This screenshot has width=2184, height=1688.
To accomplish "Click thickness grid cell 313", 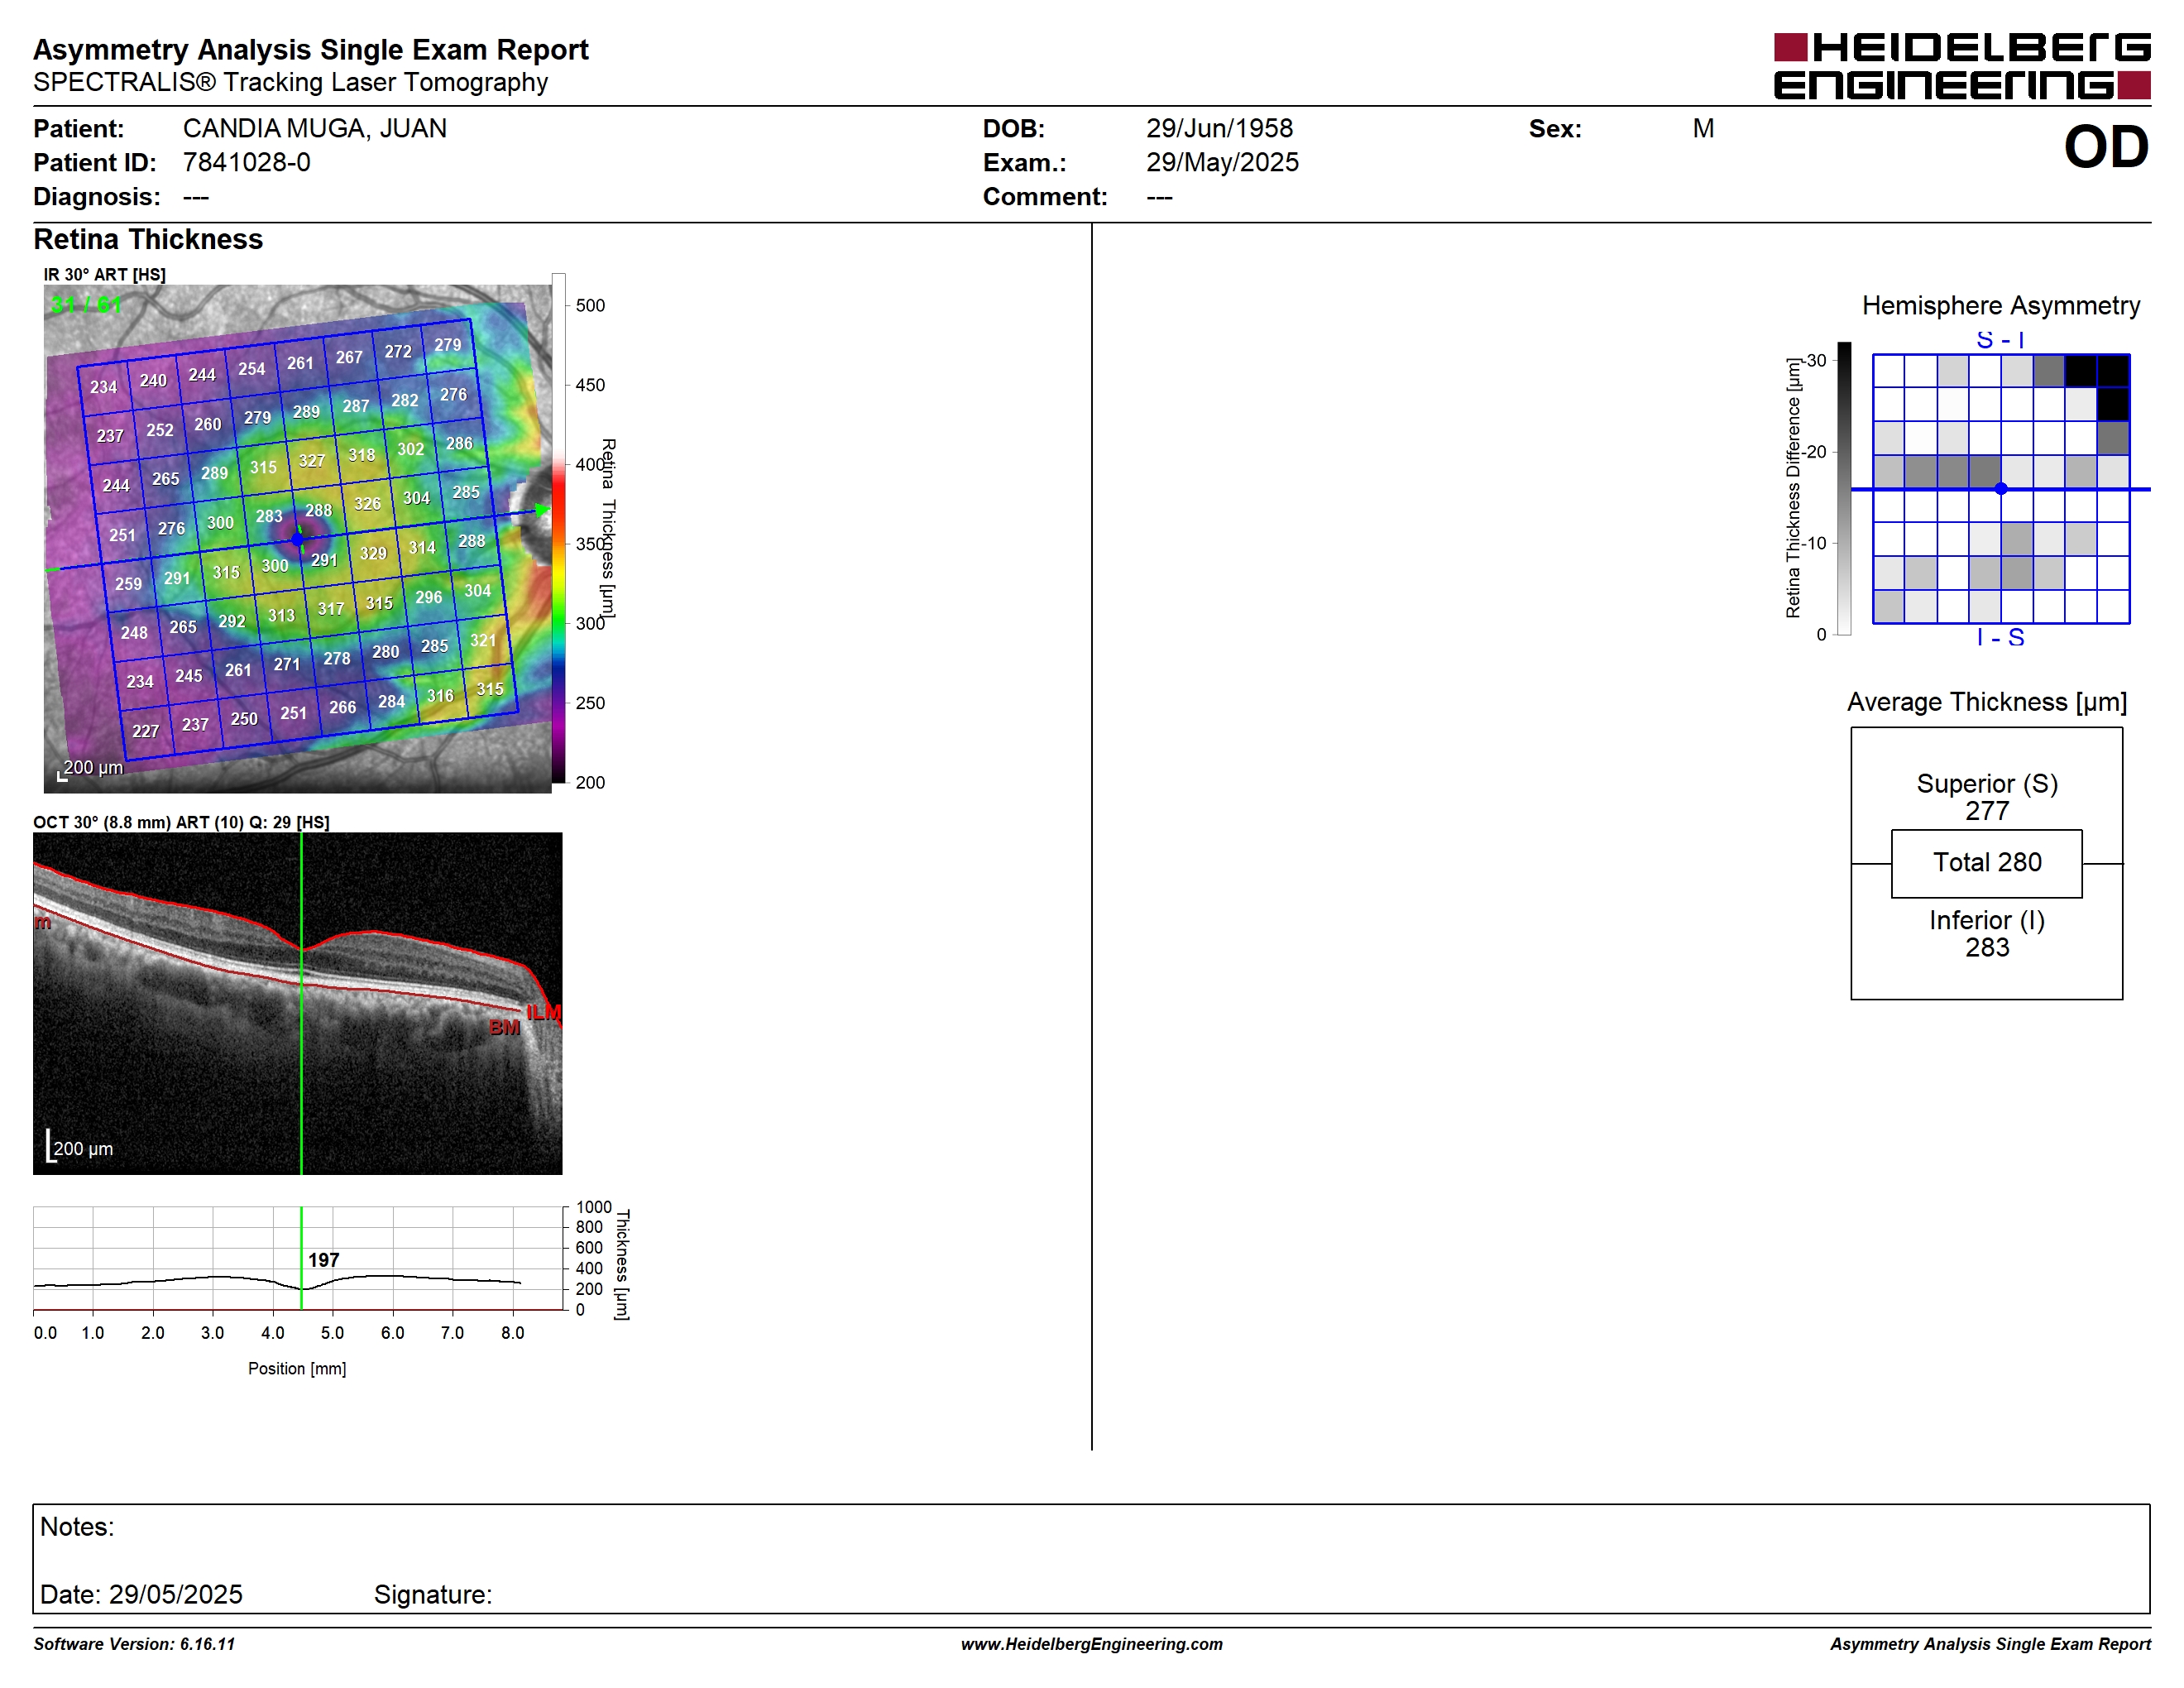I will [x=281, y=615].
